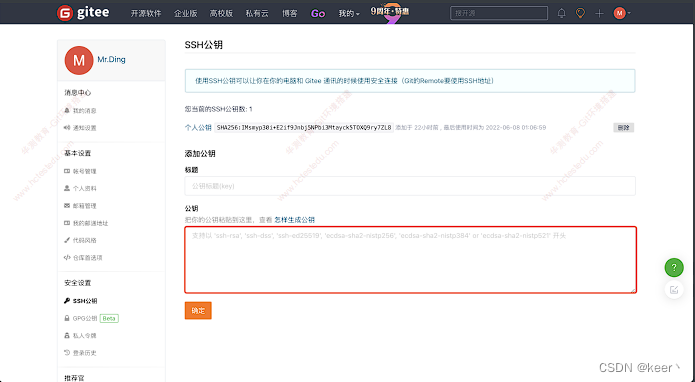
Task: Open the 9周年·特惠 anniversary promo banner
Action: [390, 12]
